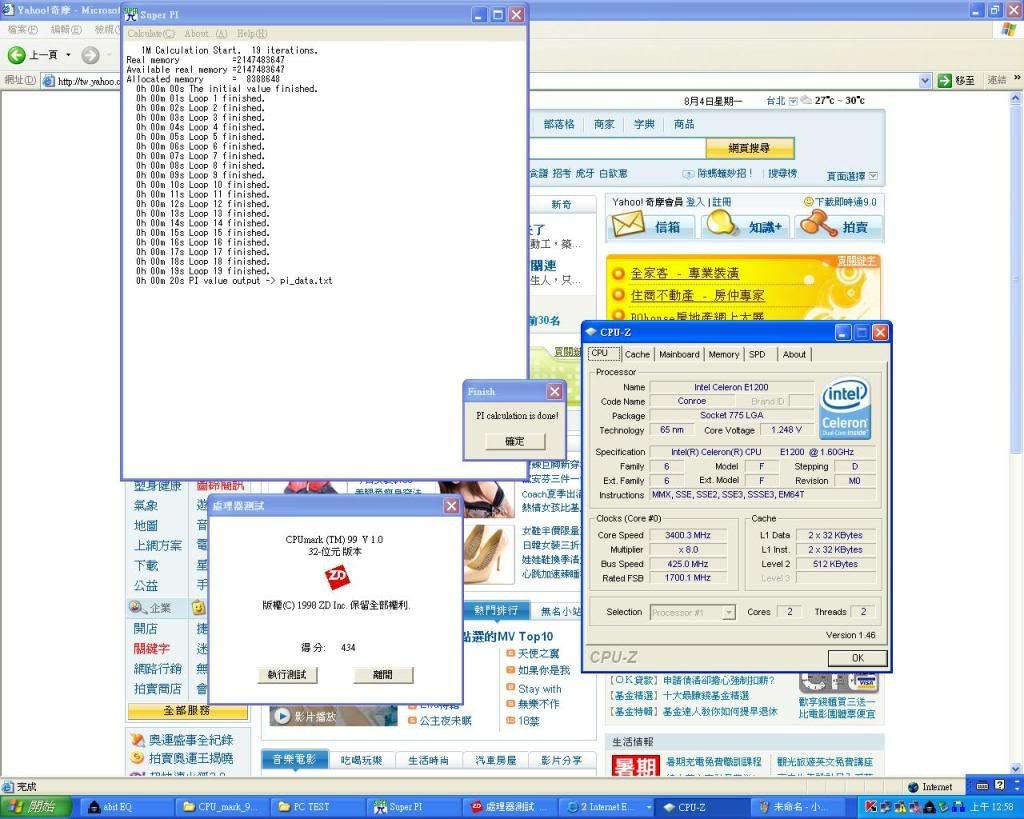Switch to Cache tab in CPU-Z
The height and width of the screenshot is (819, 1024).
click(x=637, y=354)
